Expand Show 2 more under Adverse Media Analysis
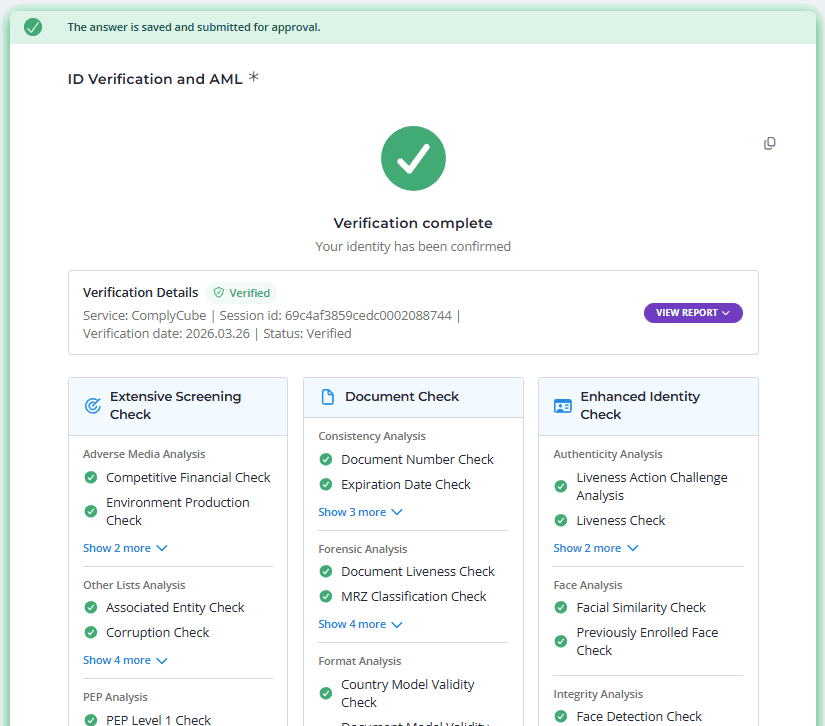This screenshot has height=726, width=825. click(x=125, y=548)
